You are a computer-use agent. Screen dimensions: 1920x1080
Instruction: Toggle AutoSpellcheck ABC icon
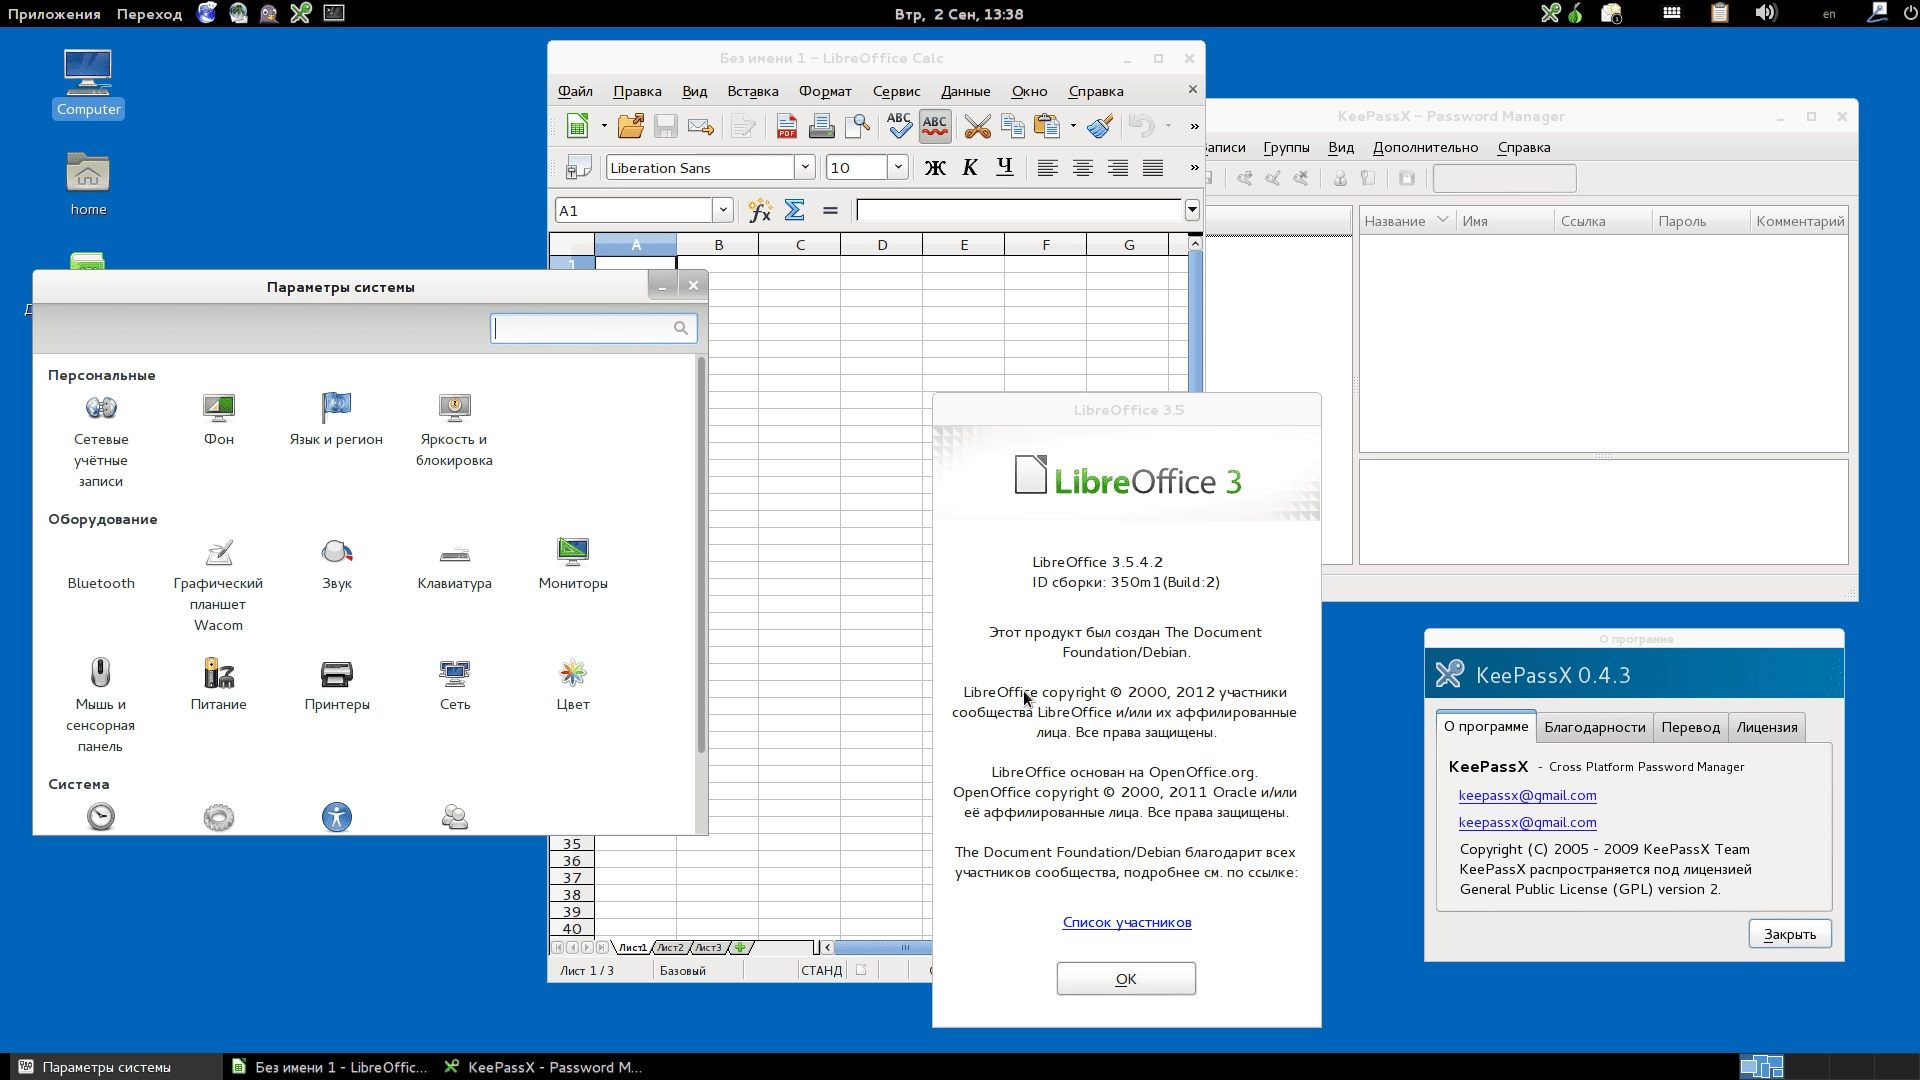pyautogui.click(x=935, y=126)
